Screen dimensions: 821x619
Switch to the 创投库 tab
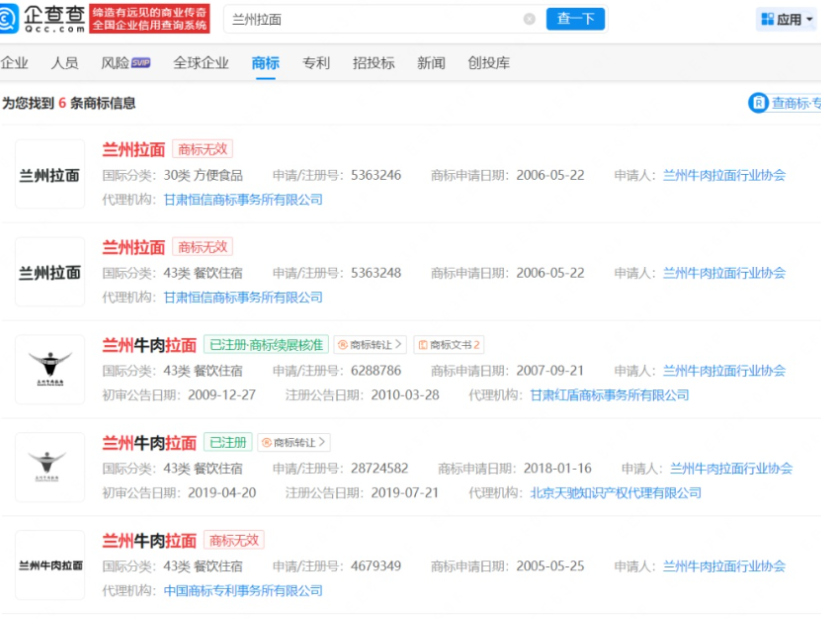click(489, 63)
